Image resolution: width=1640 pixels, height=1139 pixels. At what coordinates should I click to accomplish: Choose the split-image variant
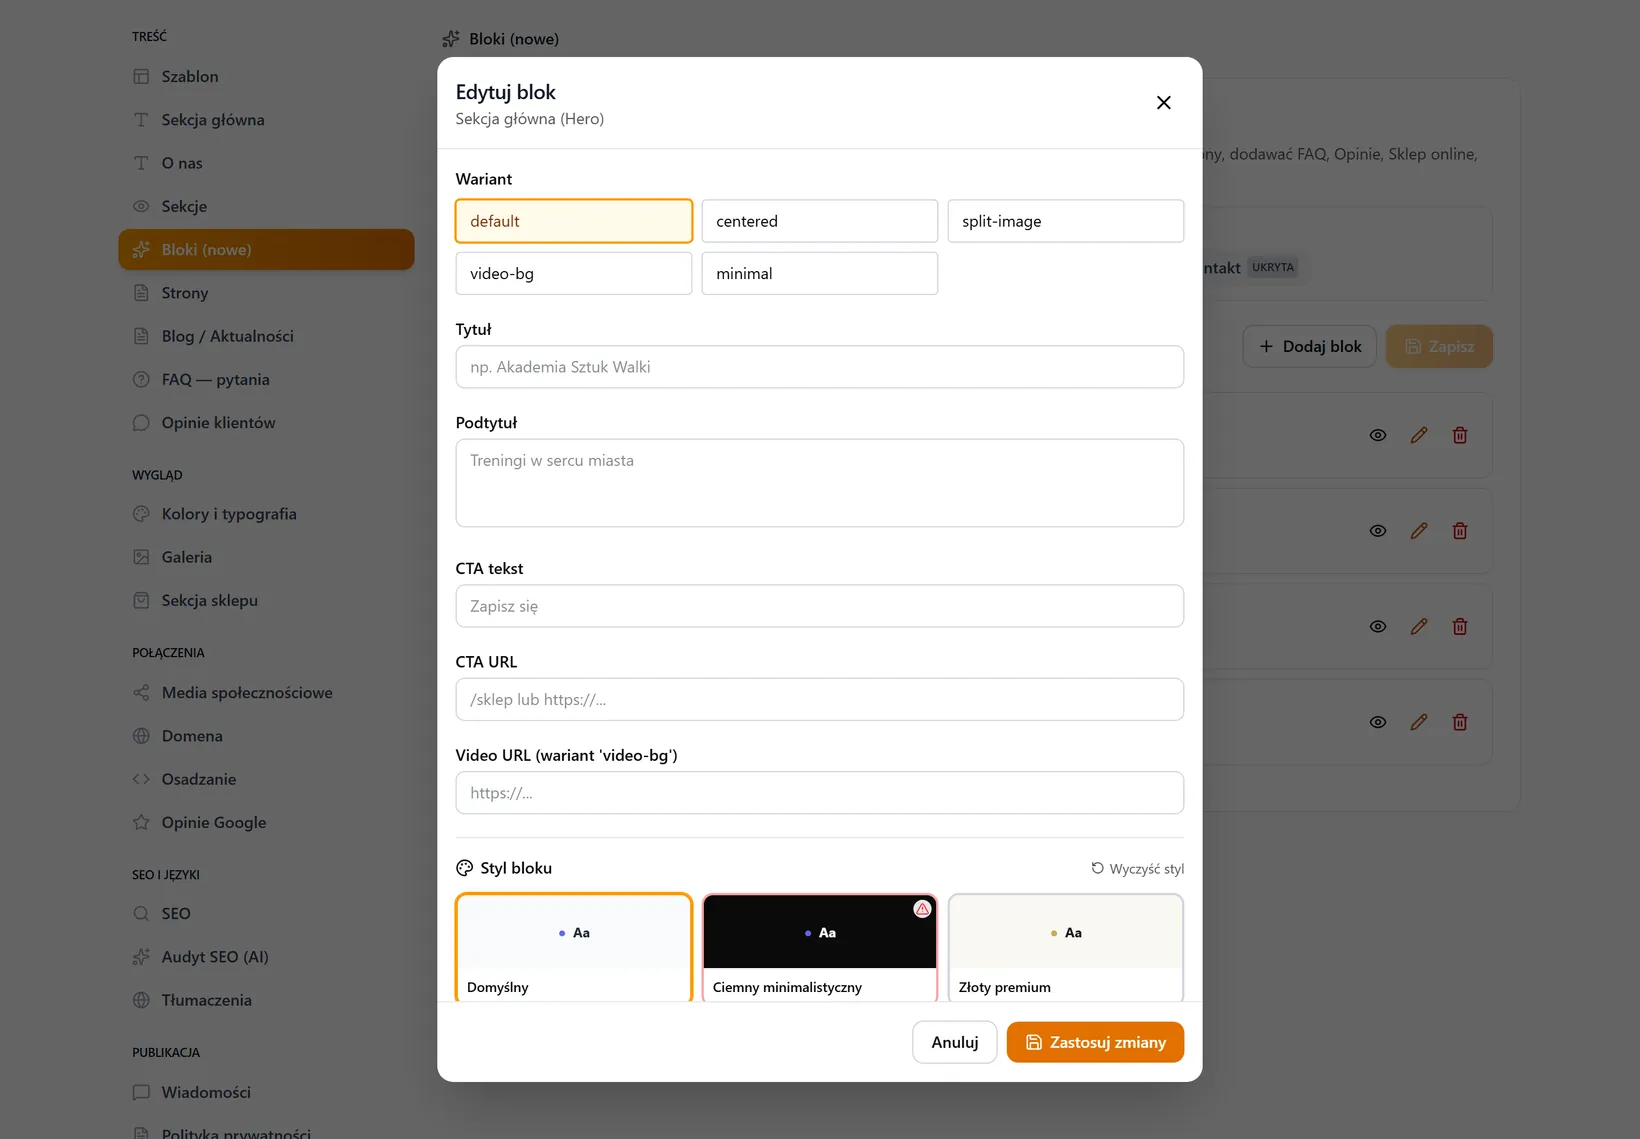1066,221
